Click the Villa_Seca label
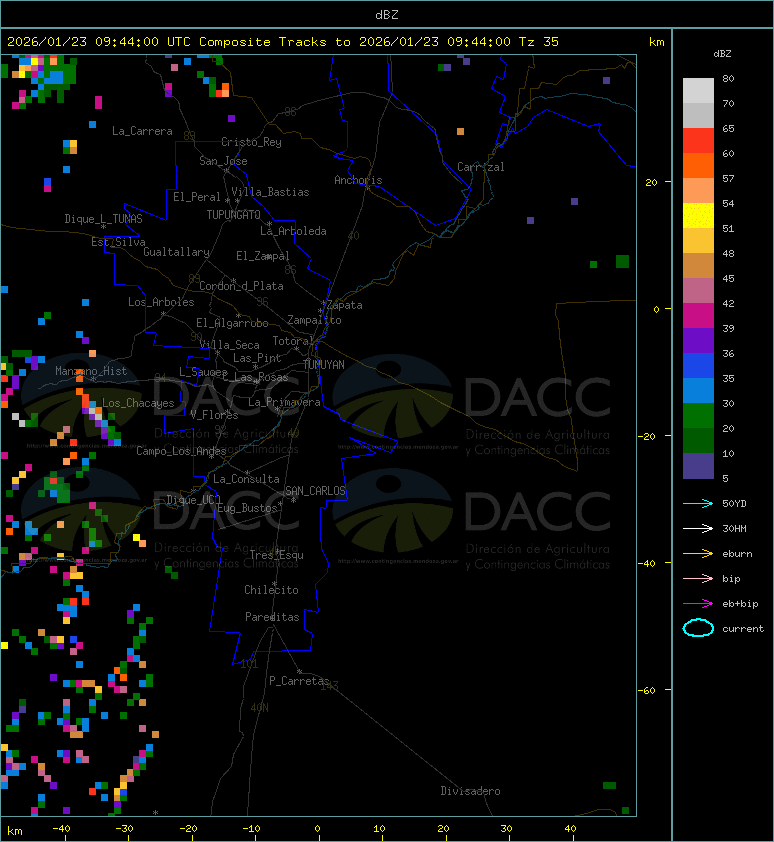 pyautogui.click(x=229, y=345)
